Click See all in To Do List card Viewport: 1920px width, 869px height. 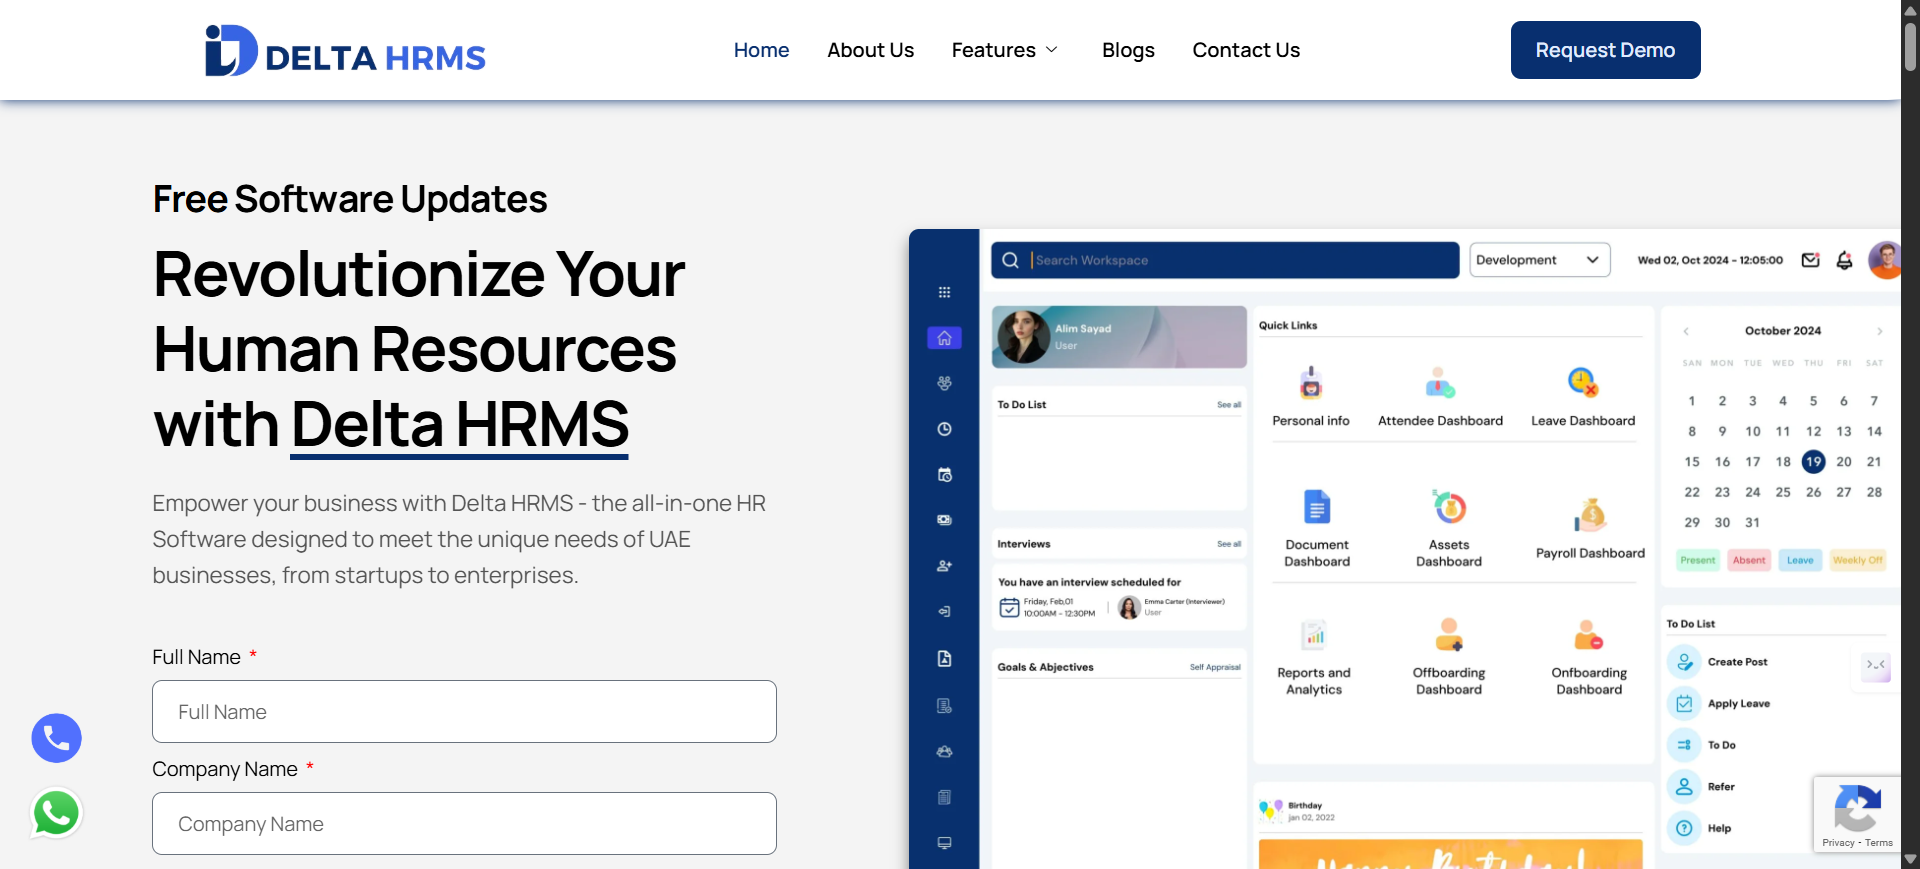tap(1229, 405)
